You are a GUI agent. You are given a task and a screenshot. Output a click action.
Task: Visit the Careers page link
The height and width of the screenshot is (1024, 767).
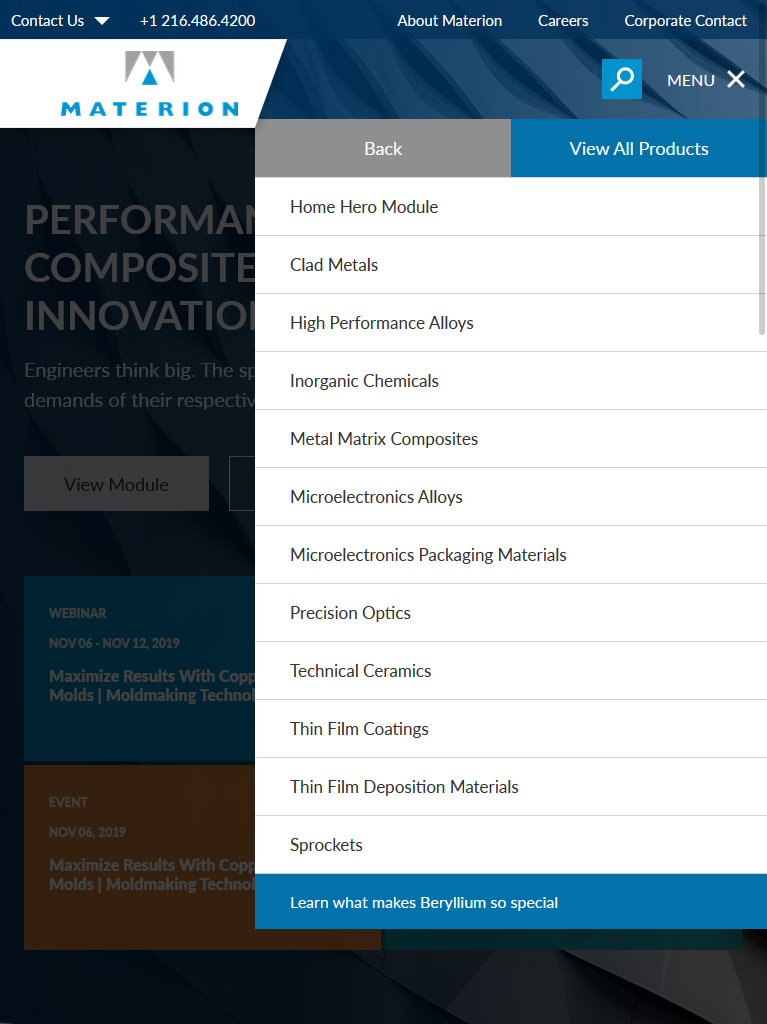point(563,21)
